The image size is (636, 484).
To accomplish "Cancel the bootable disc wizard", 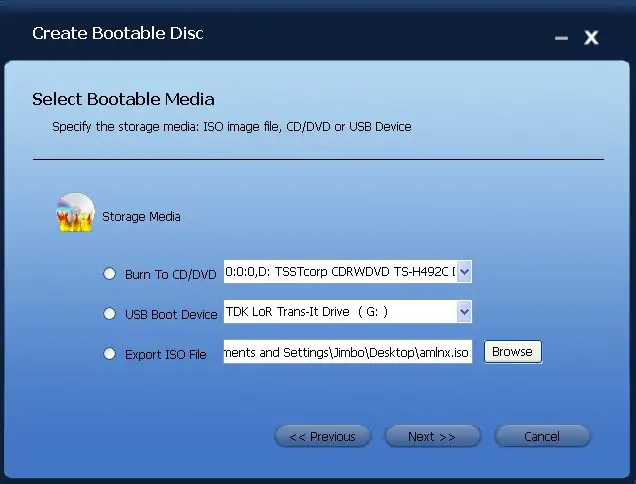I will tap(542, 437).
